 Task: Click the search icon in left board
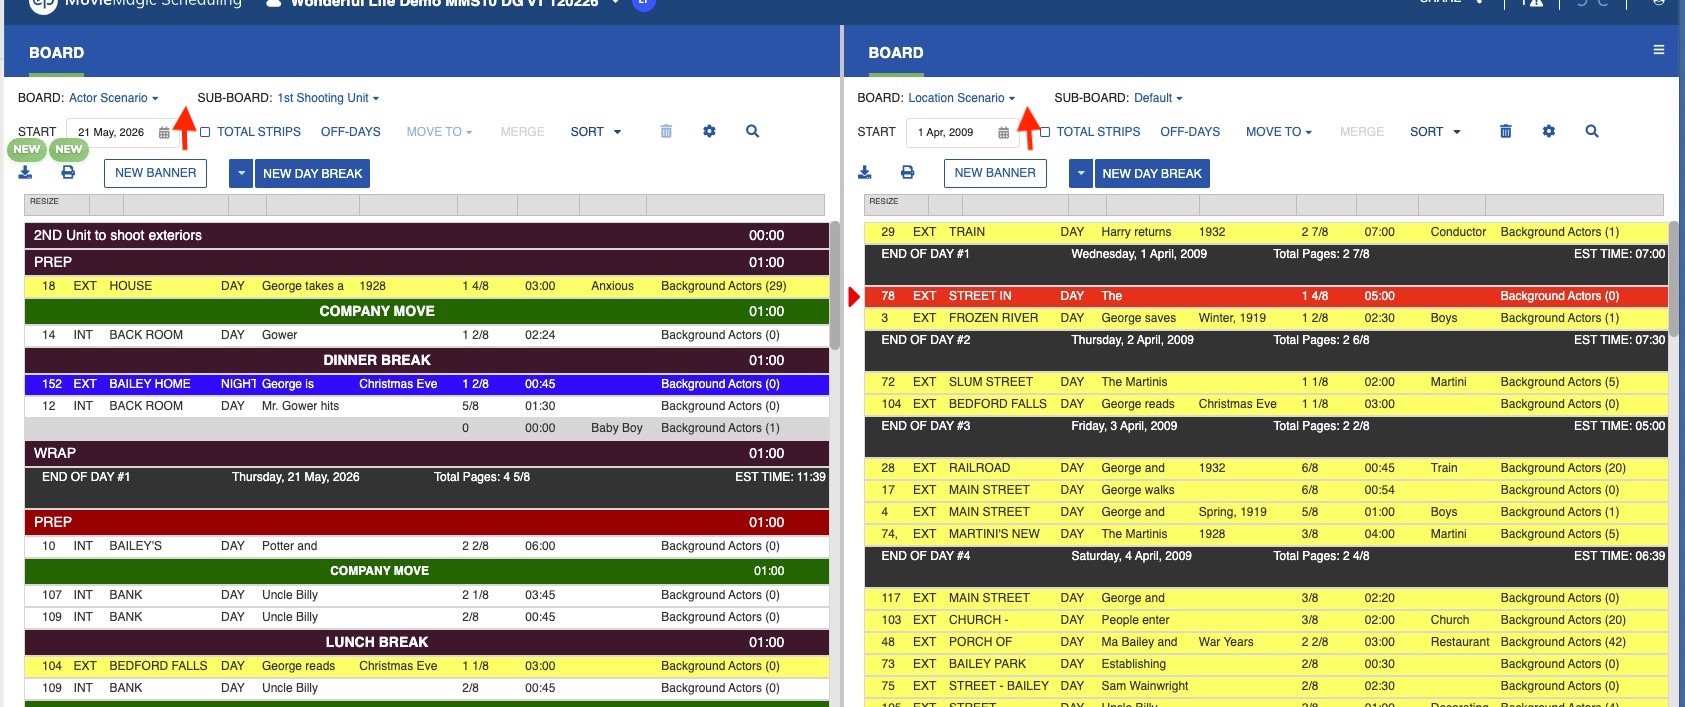pyautogui.click(x=752, y=131)
